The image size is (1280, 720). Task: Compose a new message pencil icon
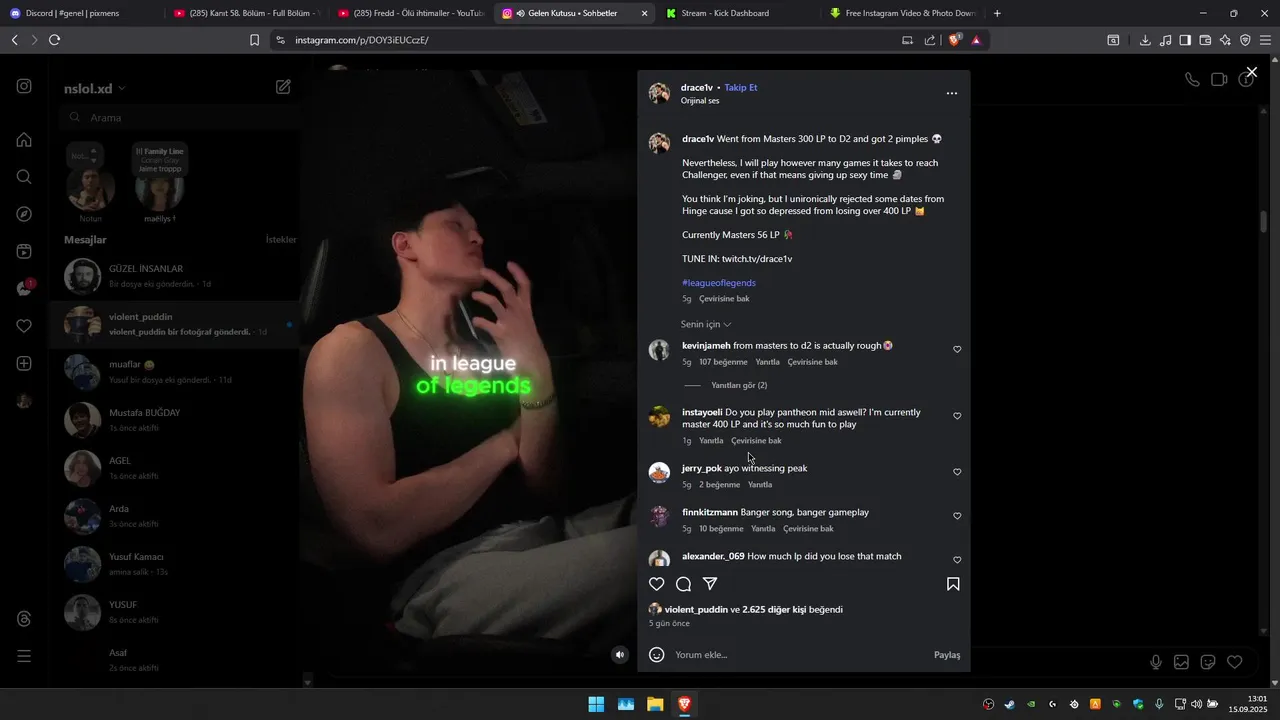tap(283, 87)
